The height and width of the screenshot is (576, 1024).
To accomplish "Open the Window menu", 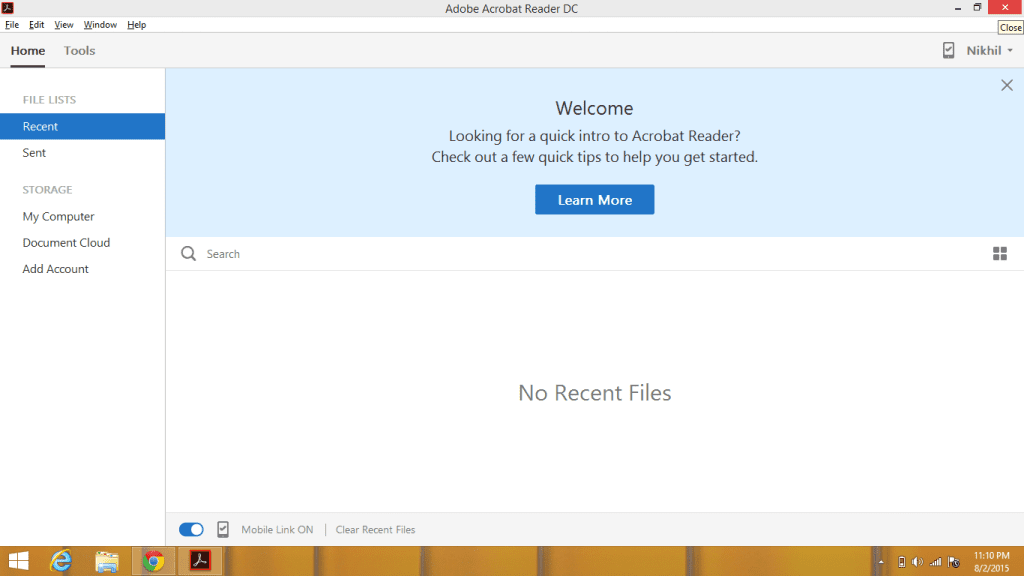I will click(x=100, y=25).
